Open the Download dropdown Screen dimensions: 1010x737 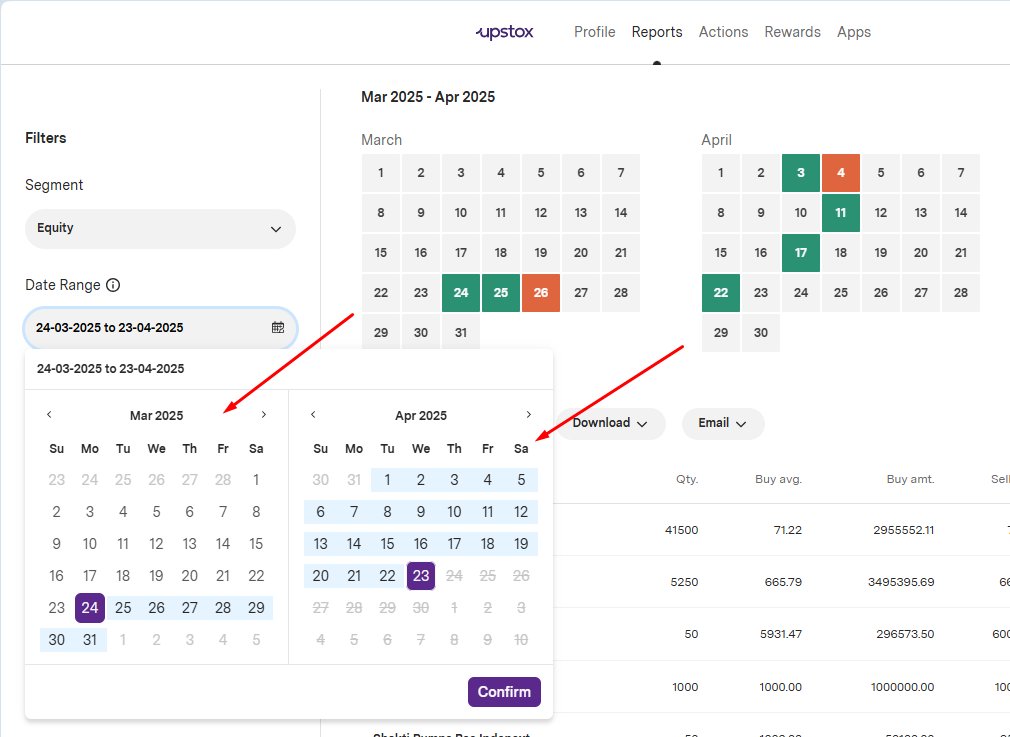click(609, 423)
